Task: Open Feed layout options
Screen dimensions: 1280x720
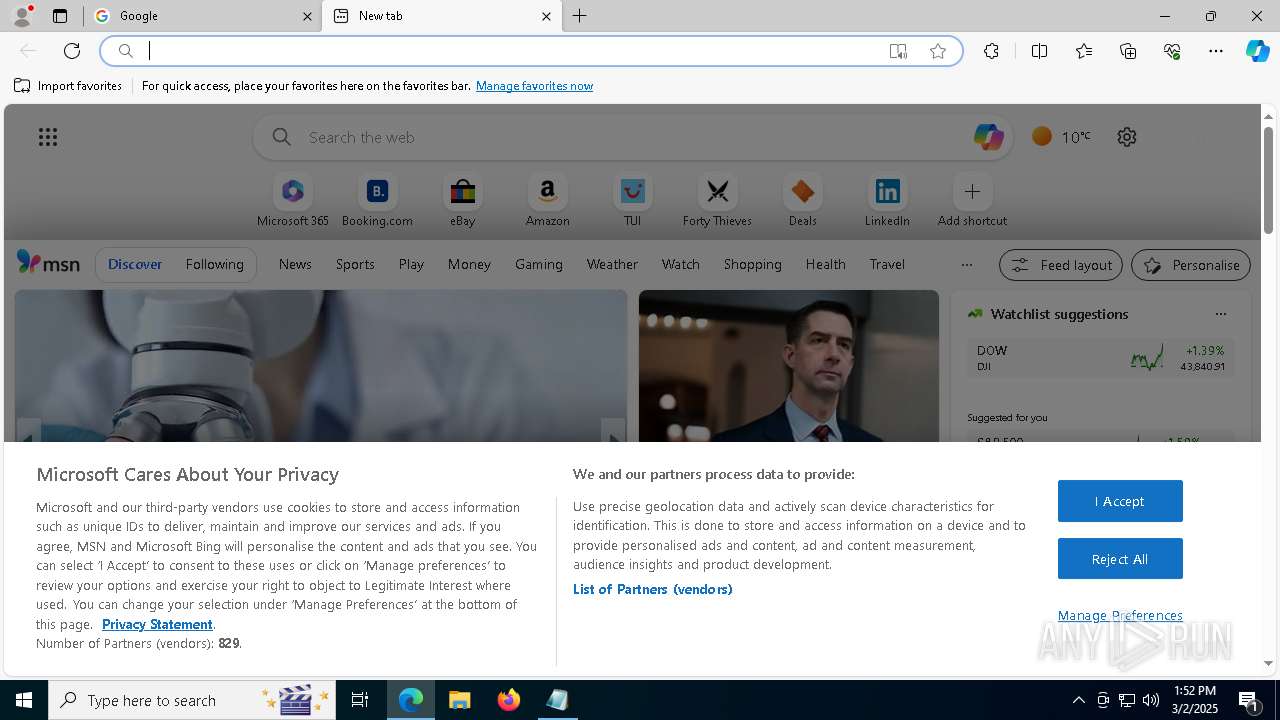Action: (x=1061, y=265)
